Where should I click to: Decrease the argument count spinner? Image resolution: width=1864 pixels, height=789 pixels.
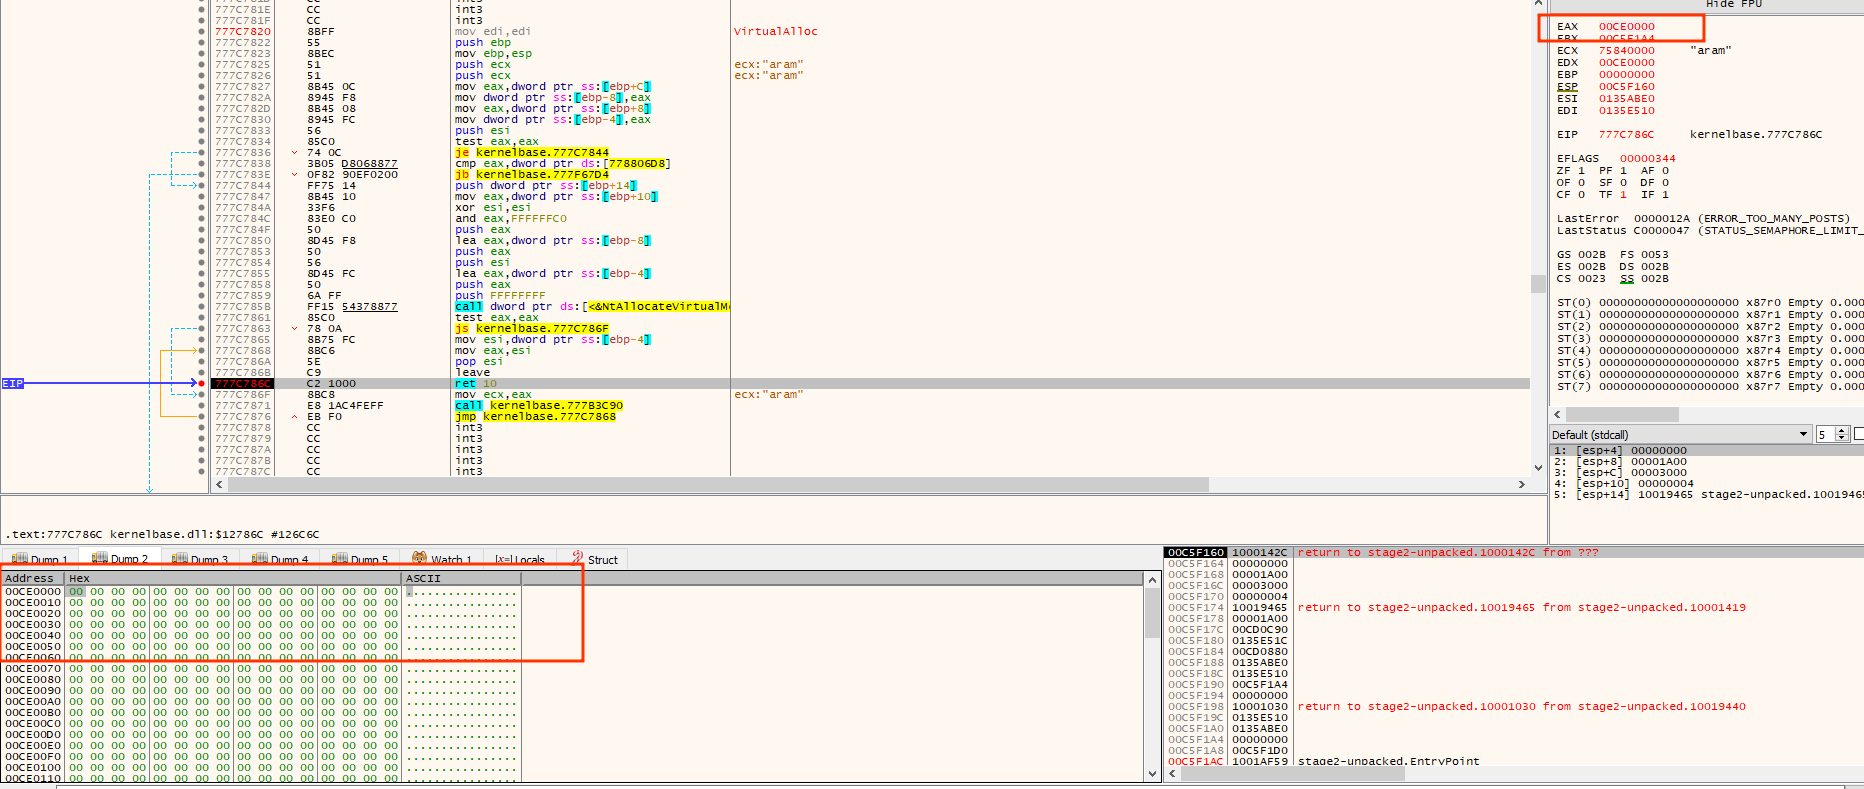tap(1842, 439)
